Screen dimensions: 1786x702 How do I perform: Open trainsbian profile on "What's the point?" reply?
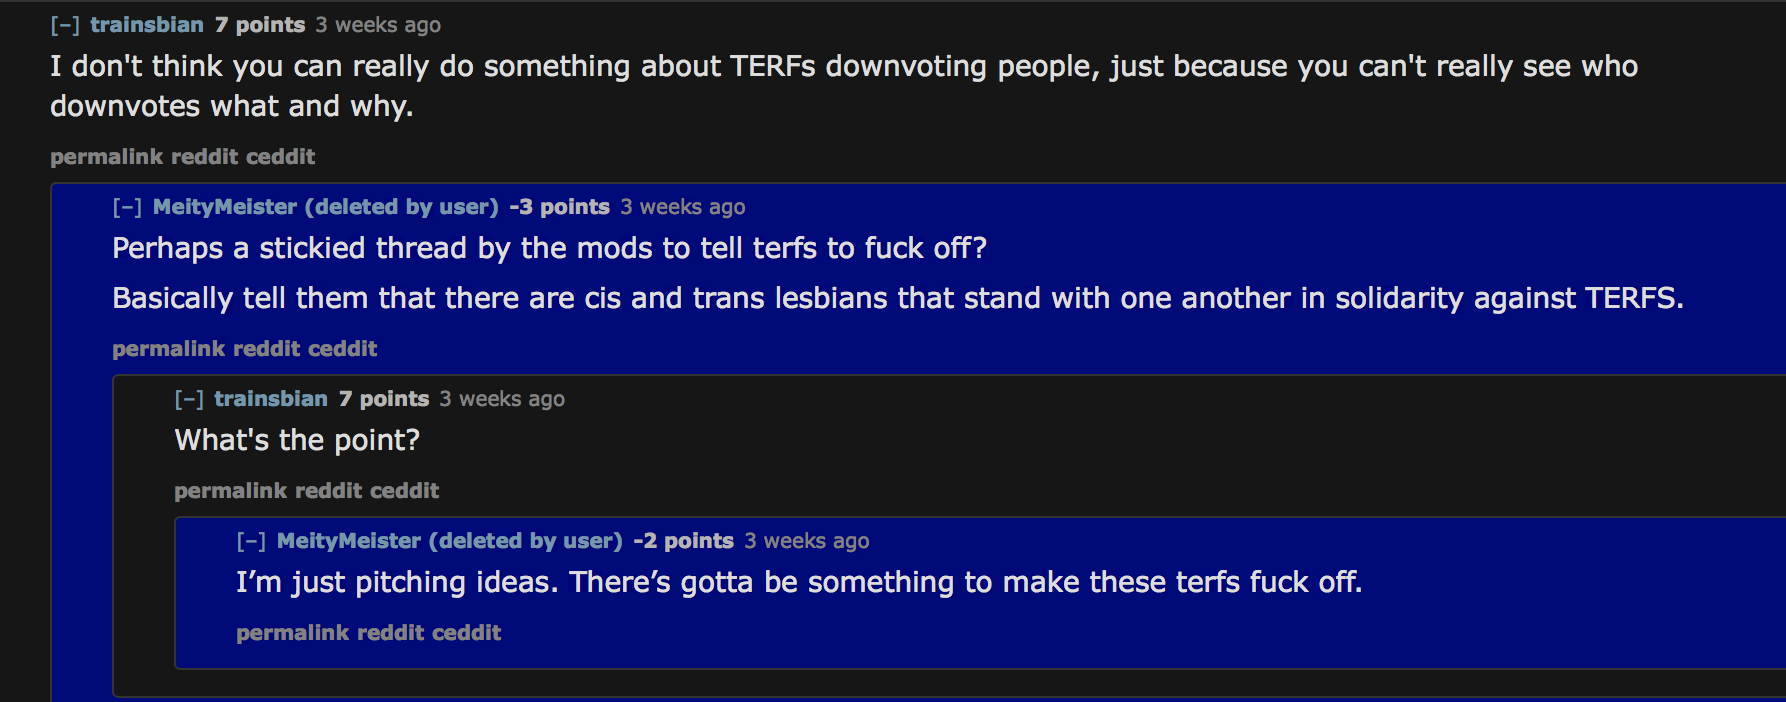point(271,399)
